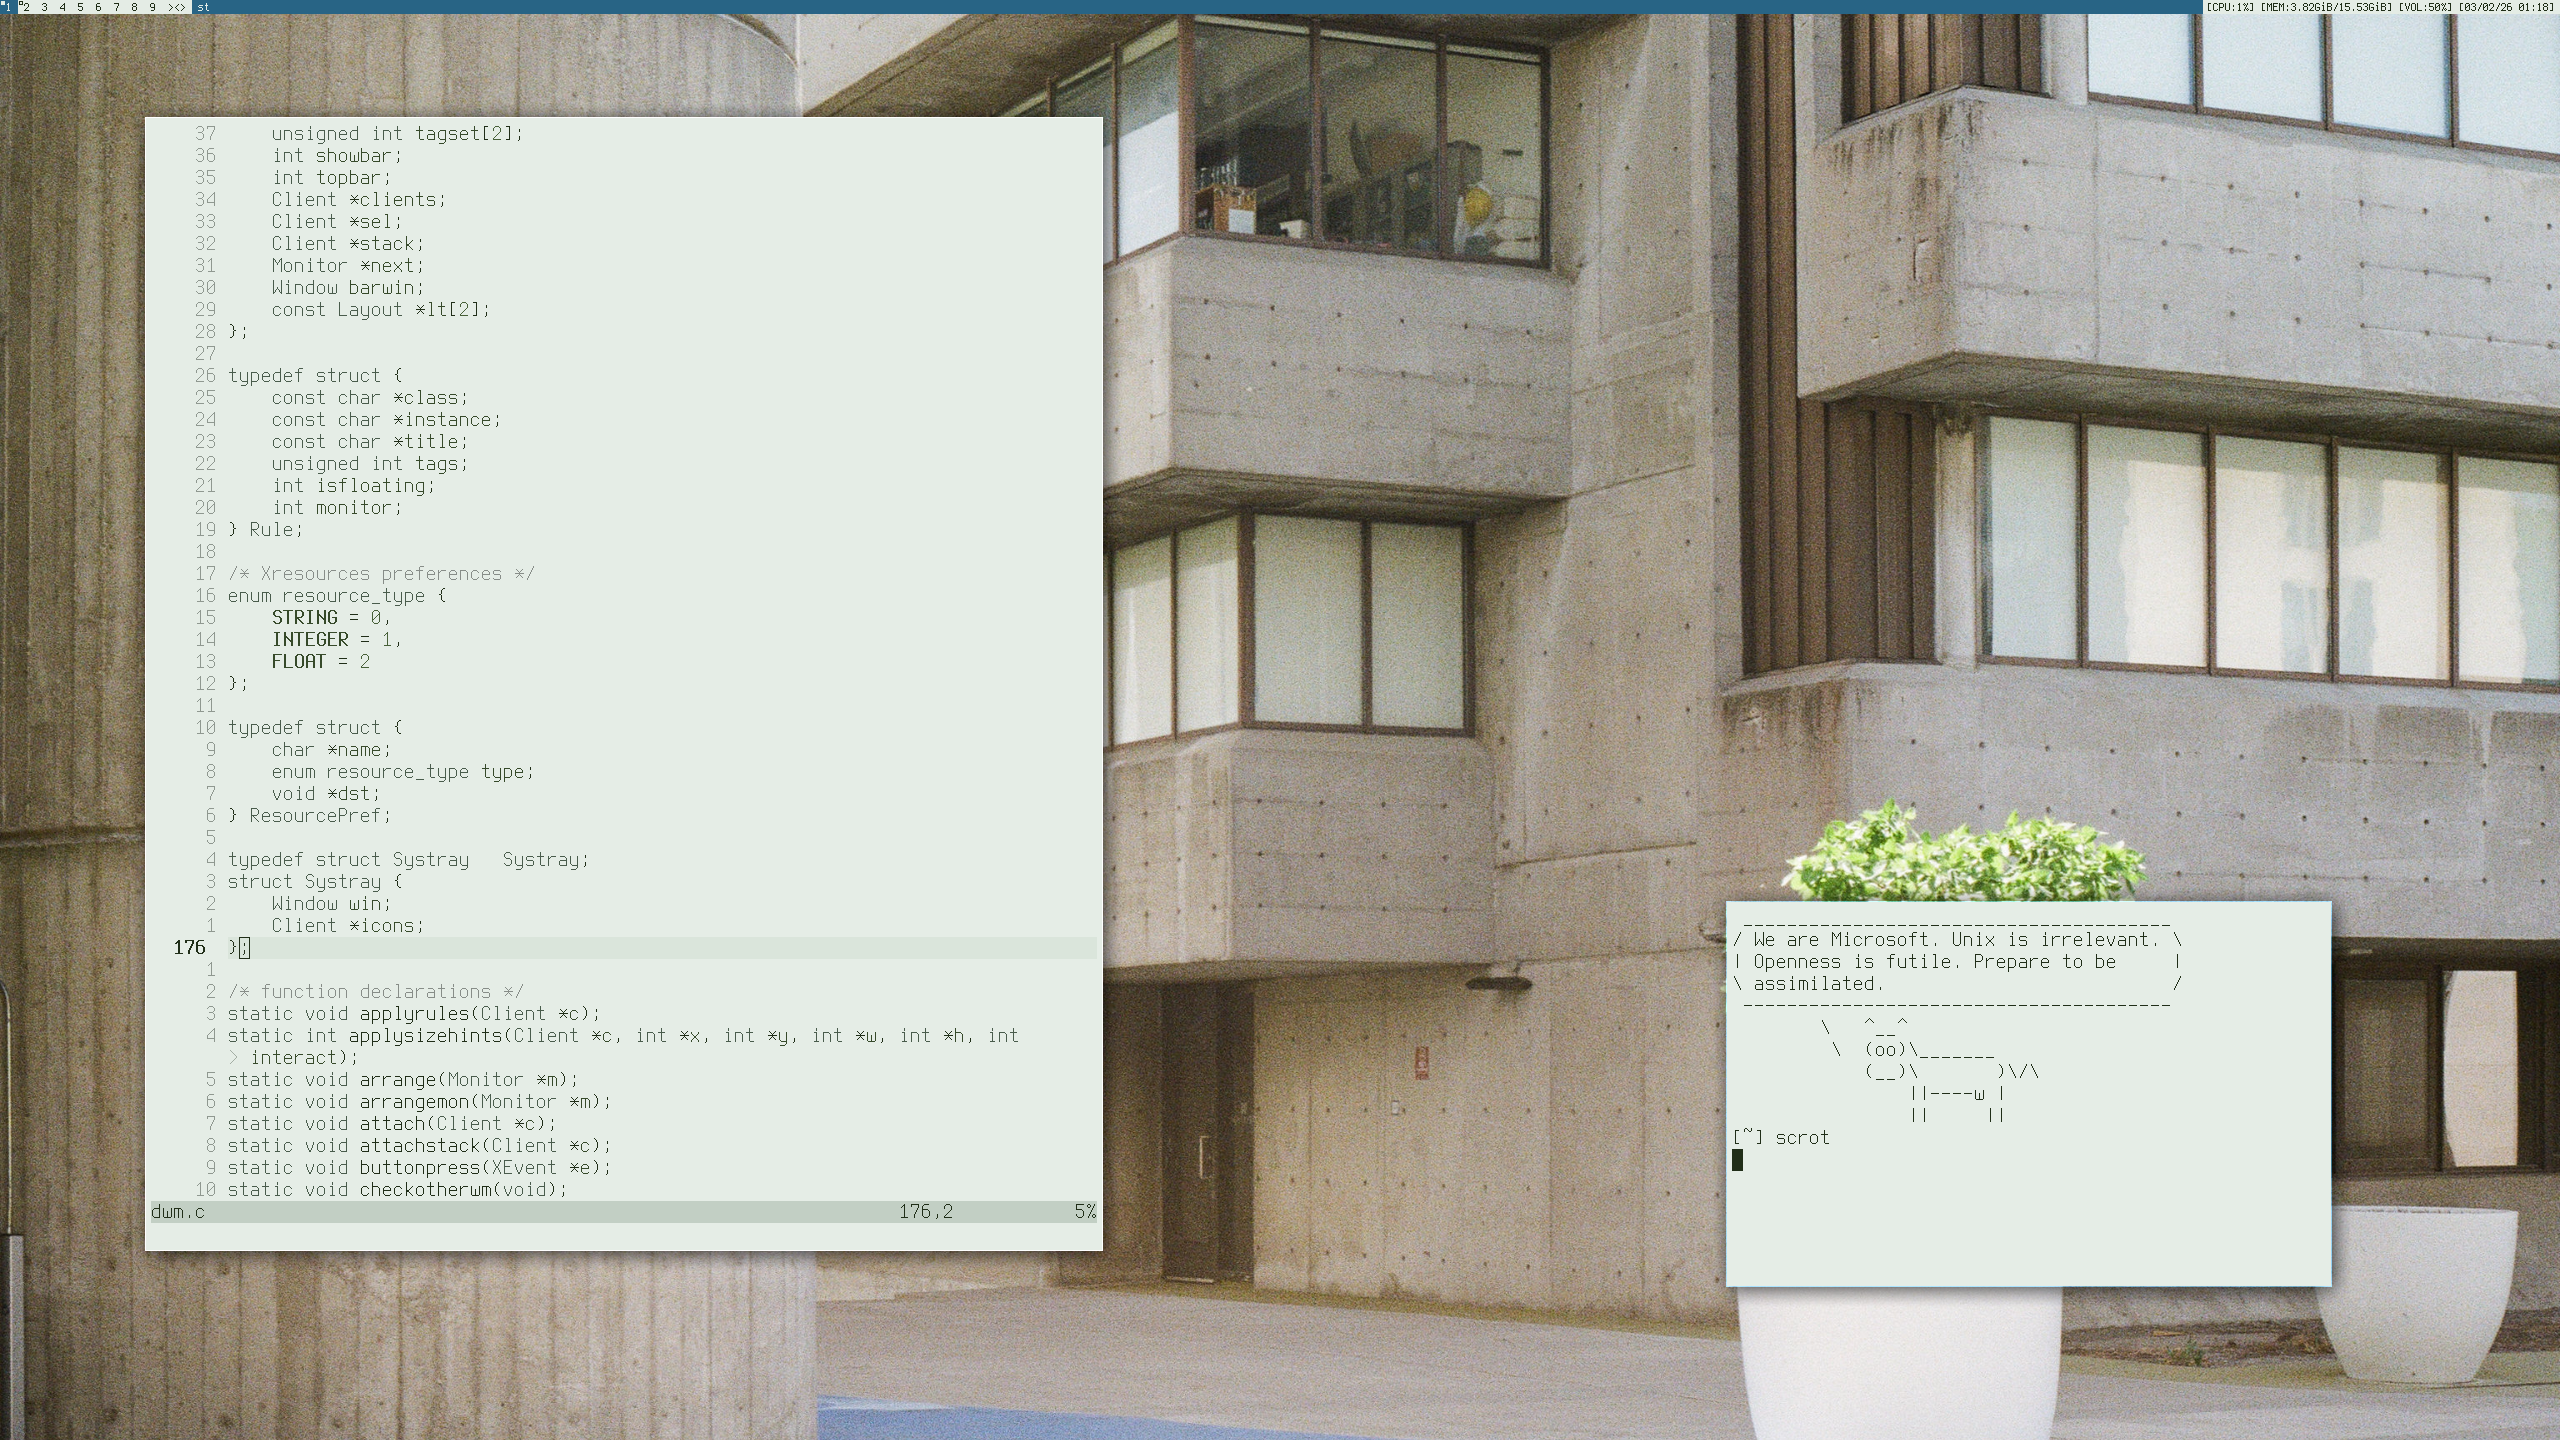Switch to dwm tag 2

coord(25,7)
